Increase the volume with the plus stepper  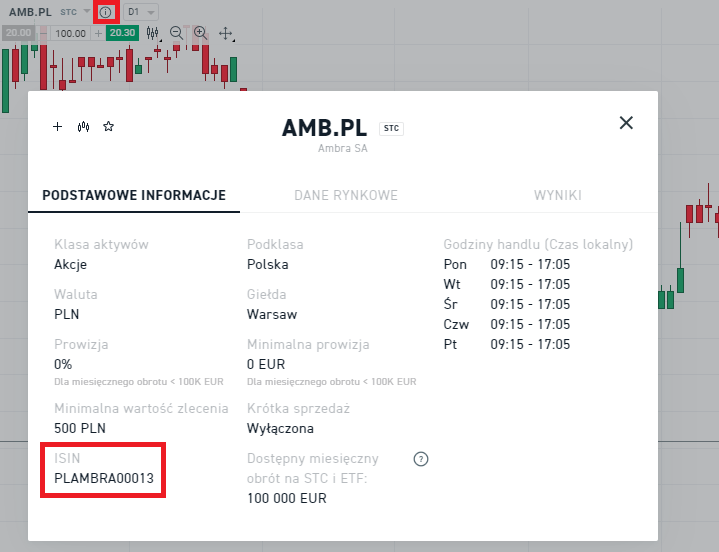[98, 33]
